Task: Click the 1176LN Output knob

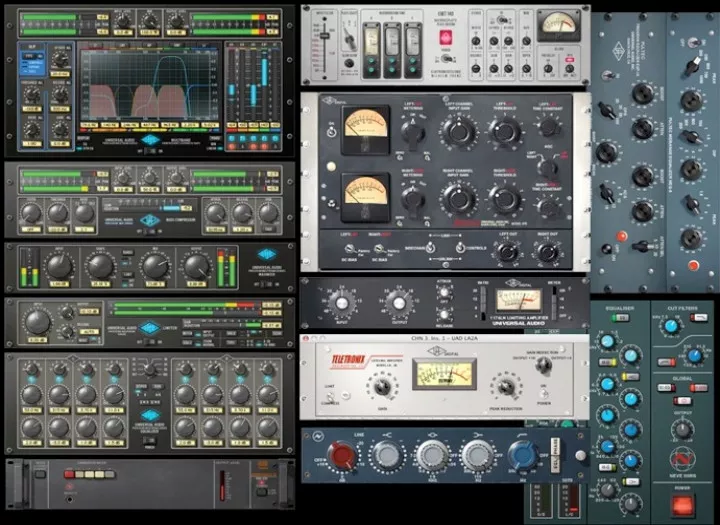Action: tap(399, 304)
